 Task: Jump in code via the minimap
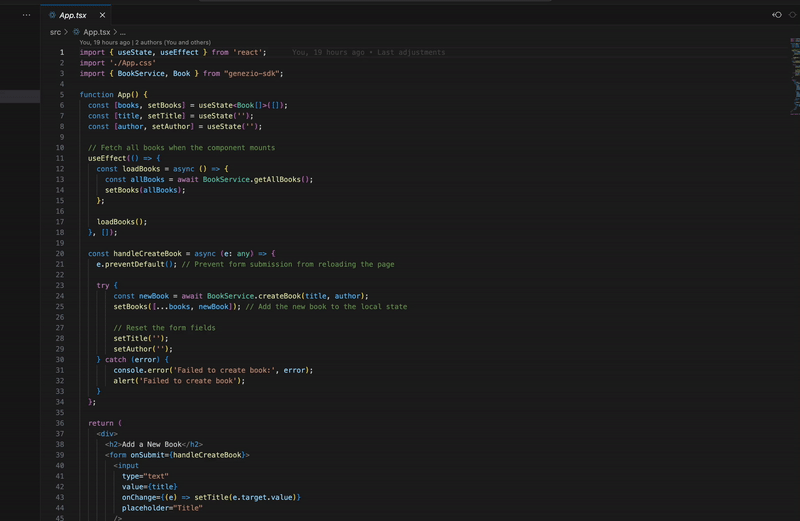(795, 77)
